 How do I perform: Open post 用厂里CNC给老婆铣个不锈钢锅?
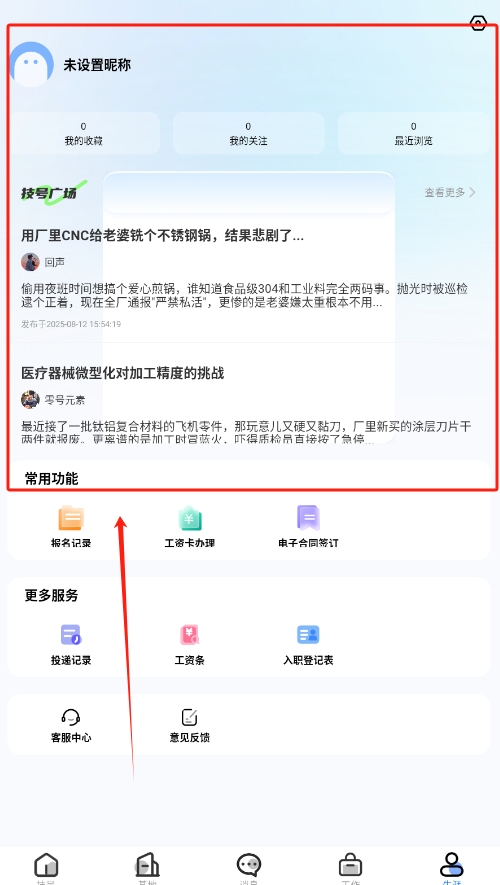(163, 236)
